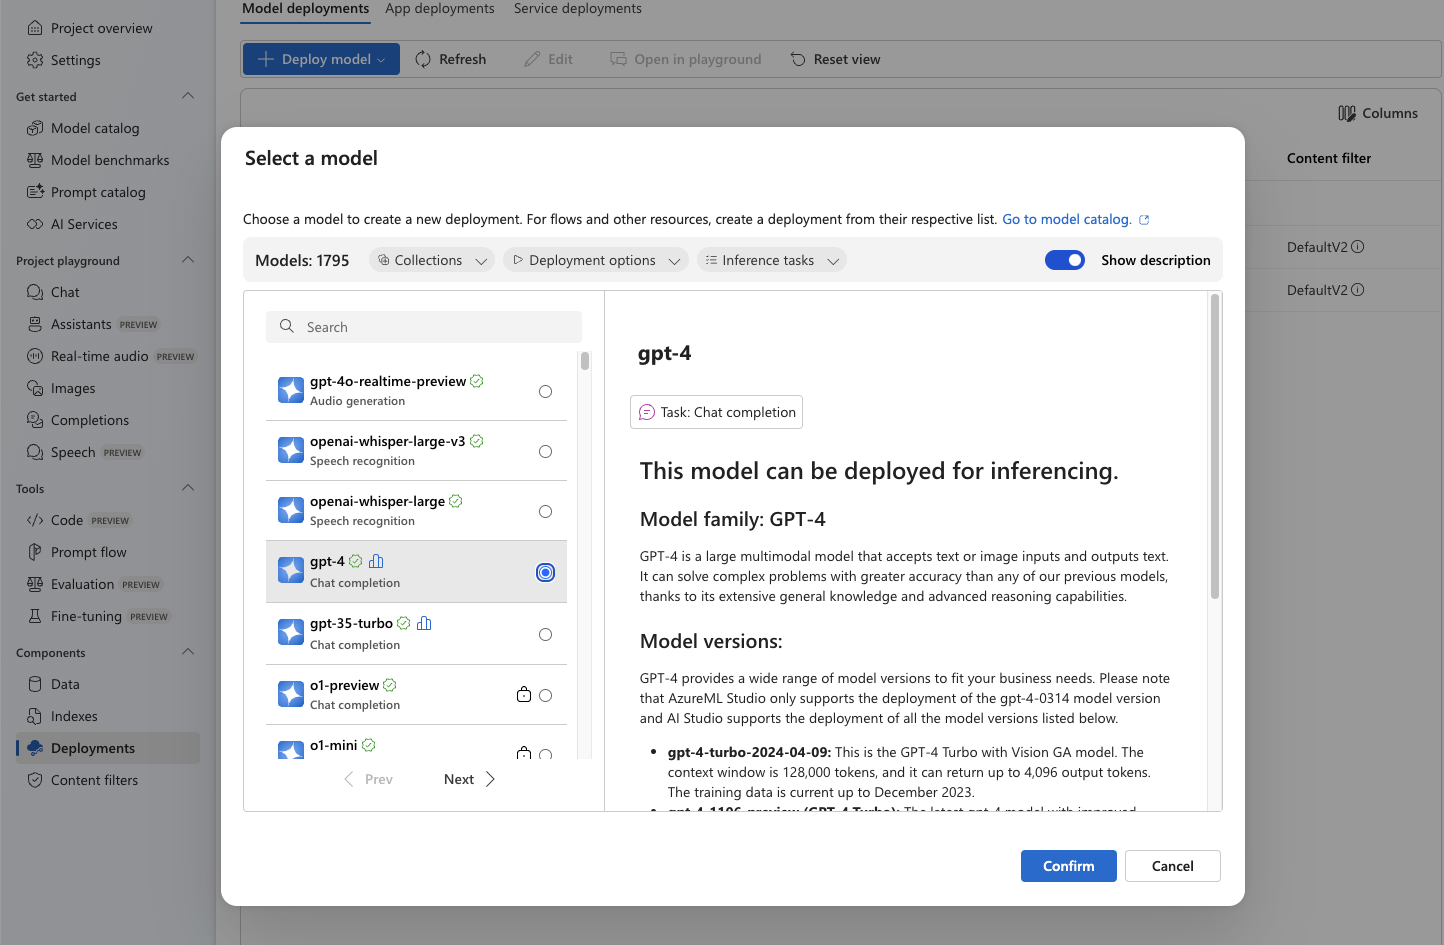1444x945 pixels.
Task: Select the Prompt flow tool icon
Action: [32, 551]
